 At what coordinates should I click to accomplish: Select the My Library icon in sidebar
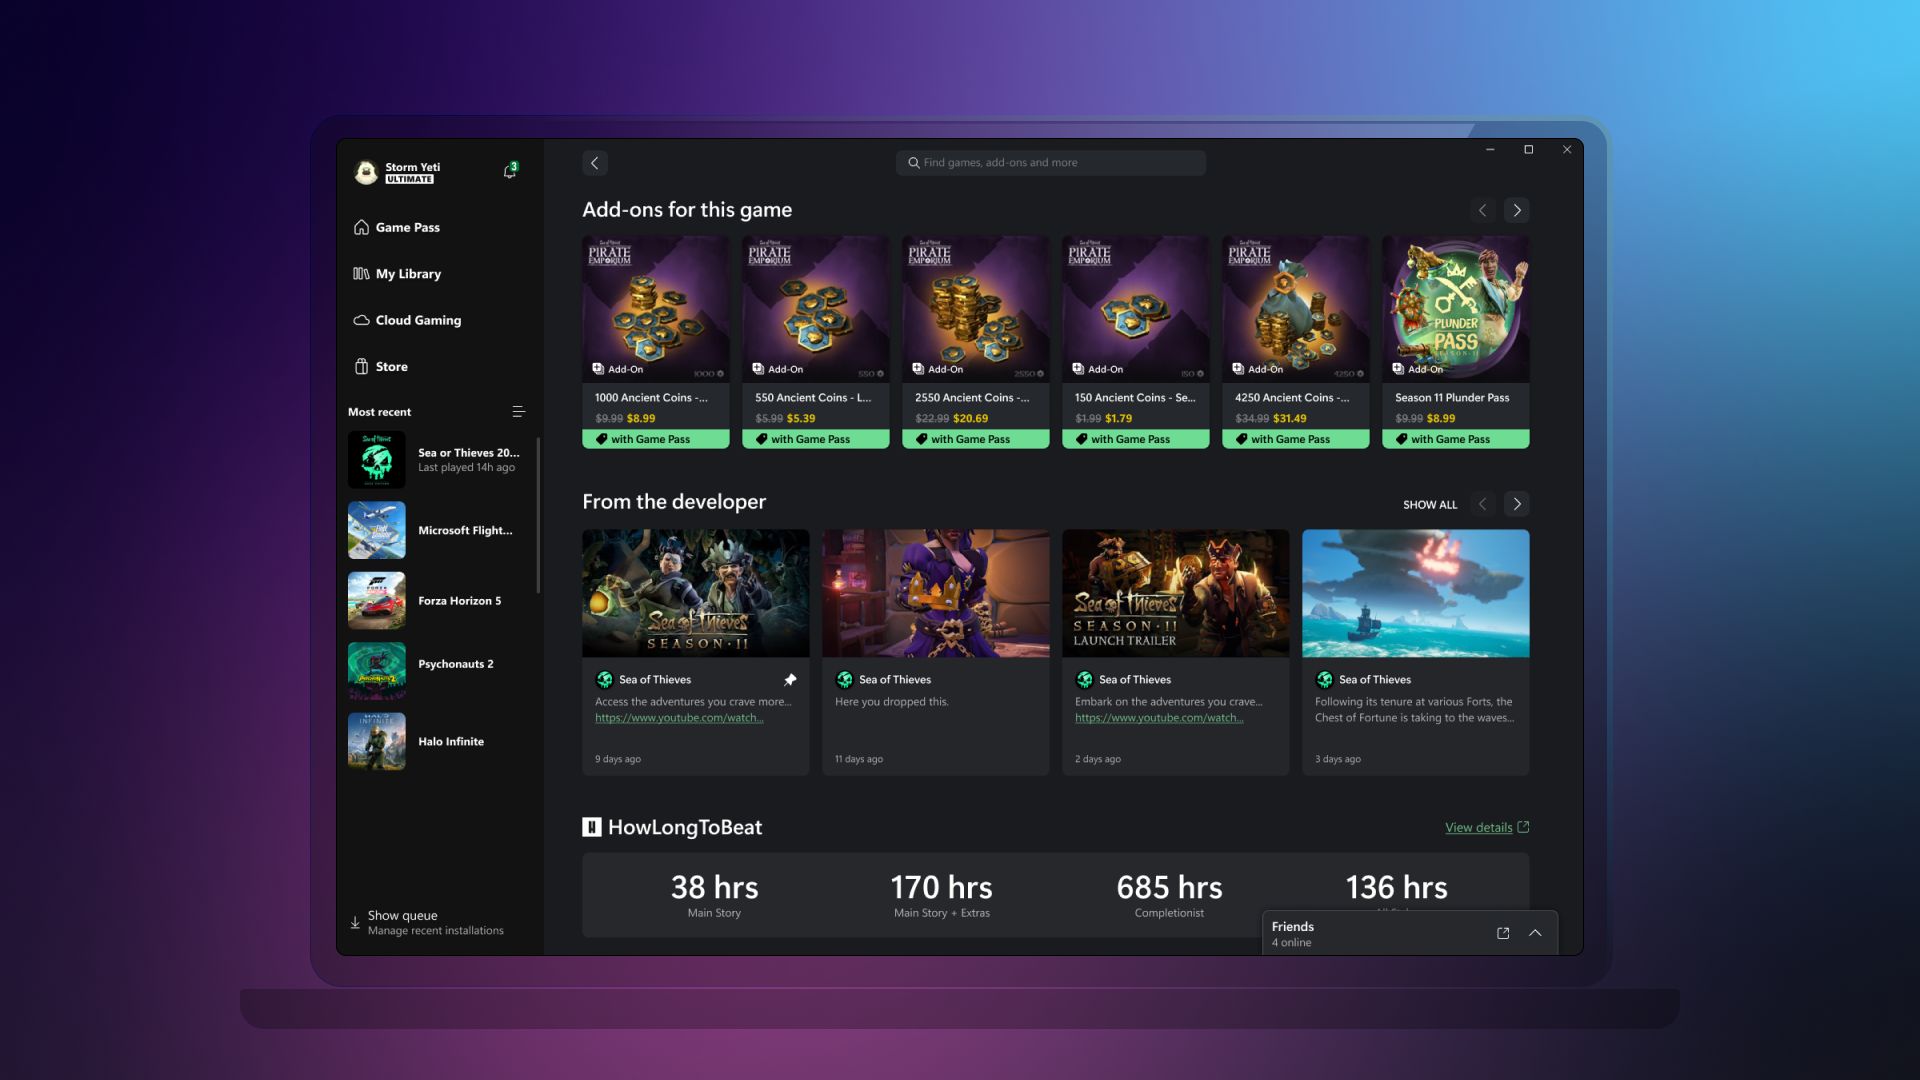[361, 273]
